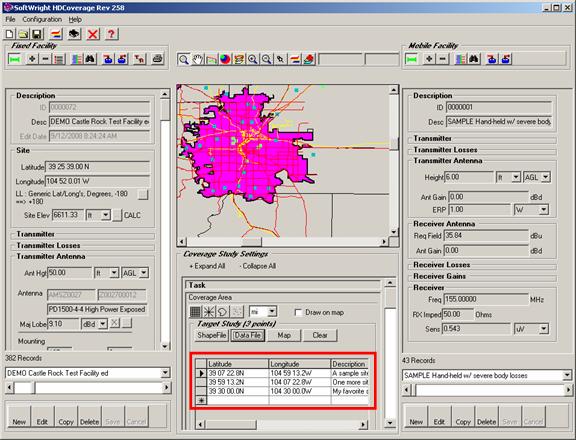Open help with the red question mark icon
Viewport: 576px width, 440px height.
(111, 34)
